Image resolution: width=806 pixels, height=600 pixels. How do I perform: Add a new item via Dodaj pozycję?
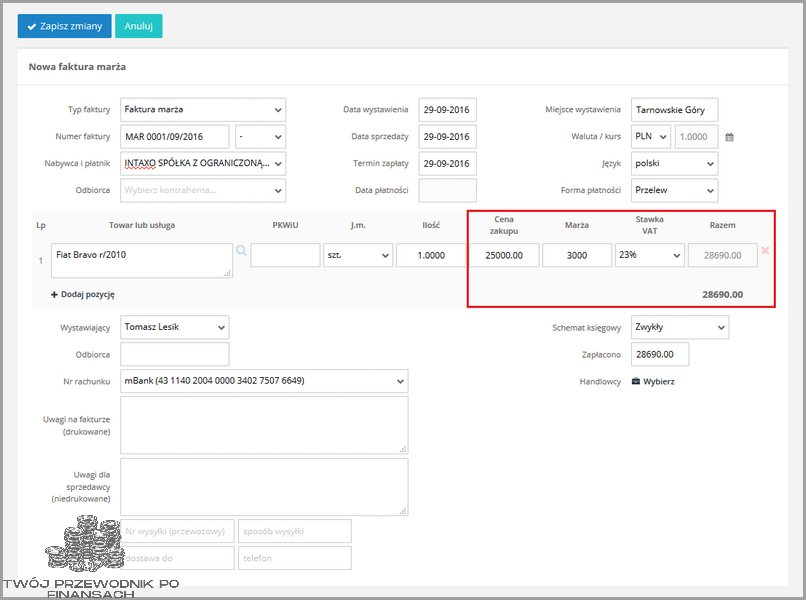pyautogui.click(x=83, y=295)
